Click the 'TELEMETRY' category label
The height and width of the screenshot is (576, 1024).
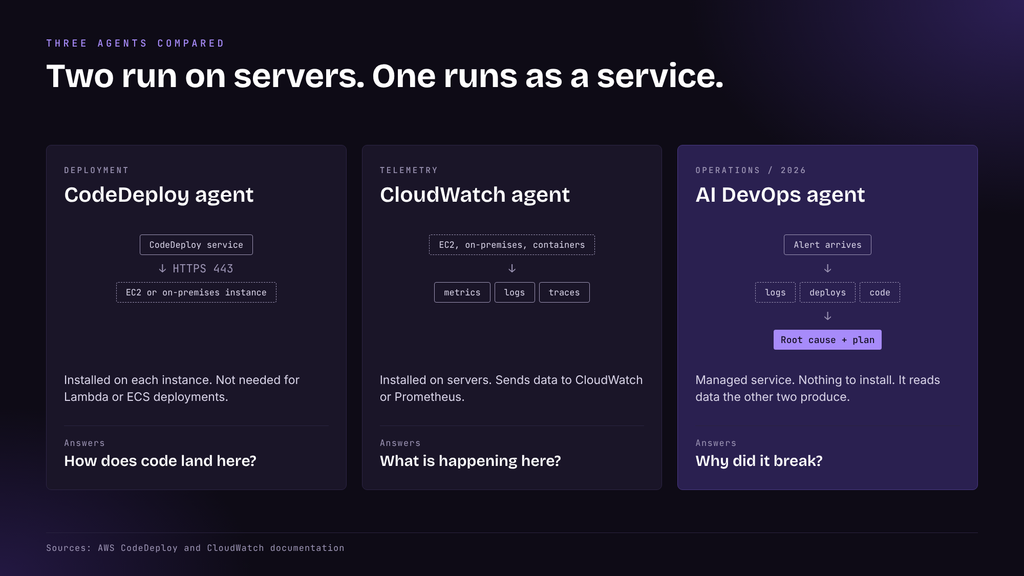[x=409, y=170]
